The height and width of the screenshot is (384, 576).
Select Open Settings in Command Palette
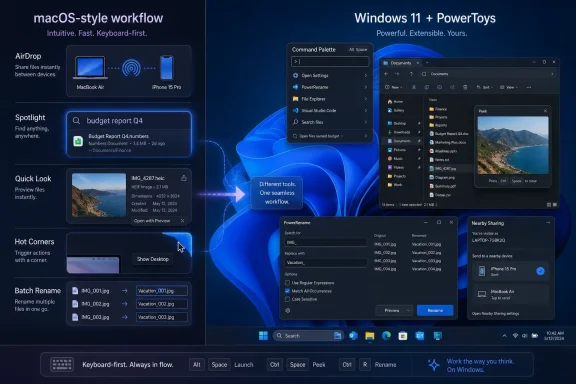(x=330, y=75)
